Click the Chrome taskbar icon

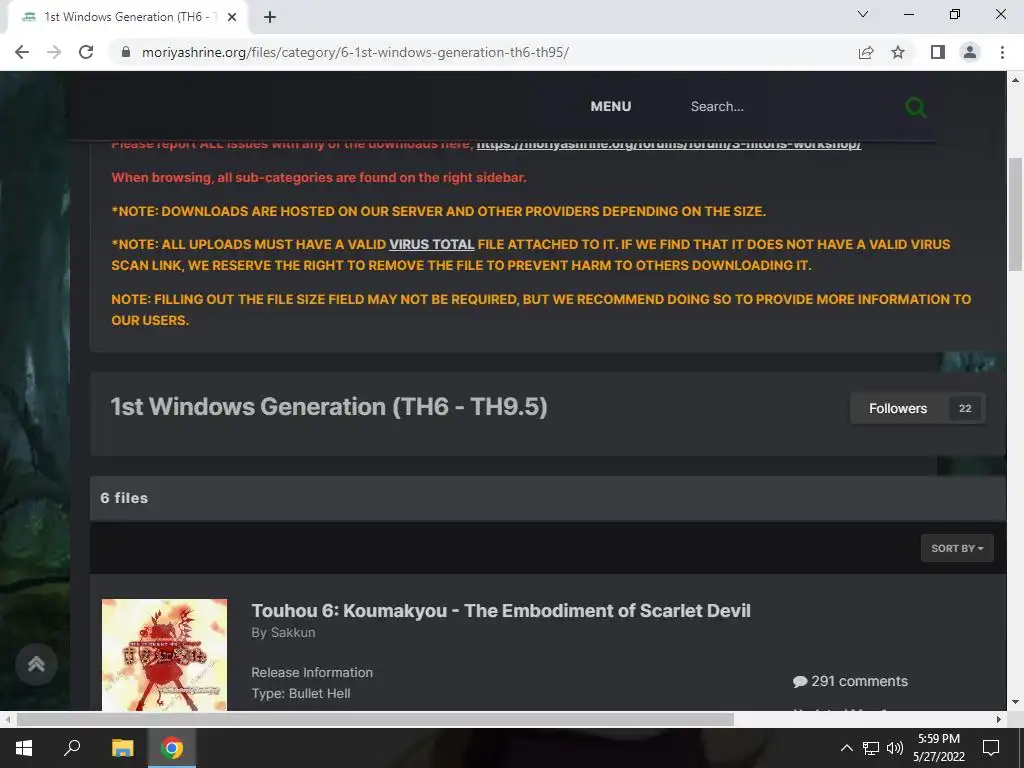click(172, 748)
